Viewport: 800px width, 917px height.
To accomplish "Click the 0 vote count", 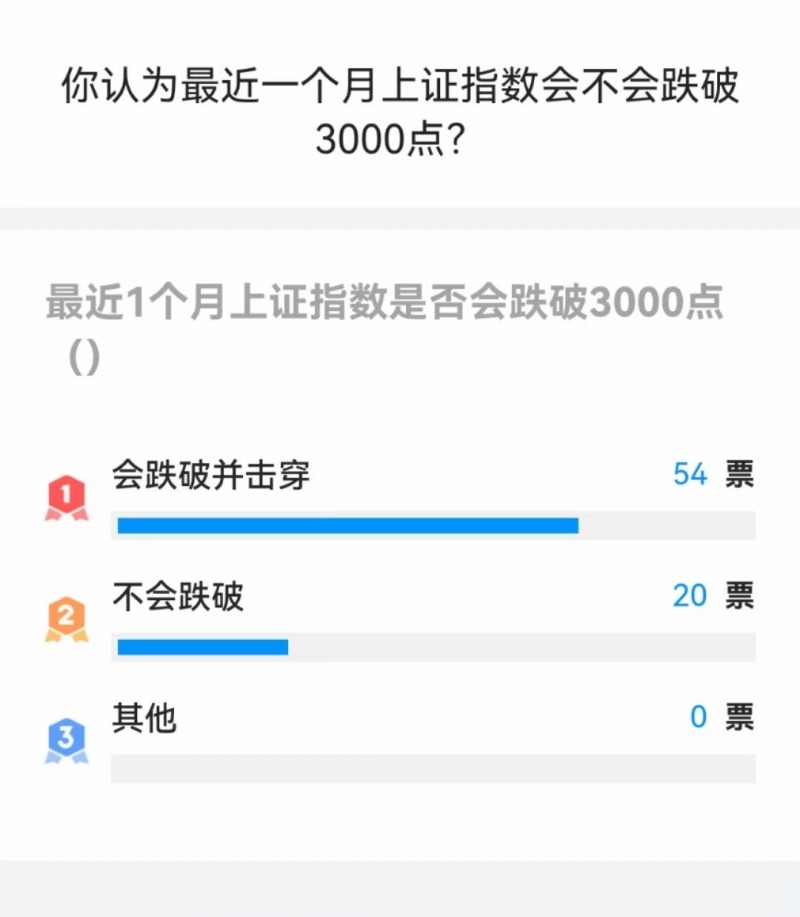I will [x=699, y=718].
